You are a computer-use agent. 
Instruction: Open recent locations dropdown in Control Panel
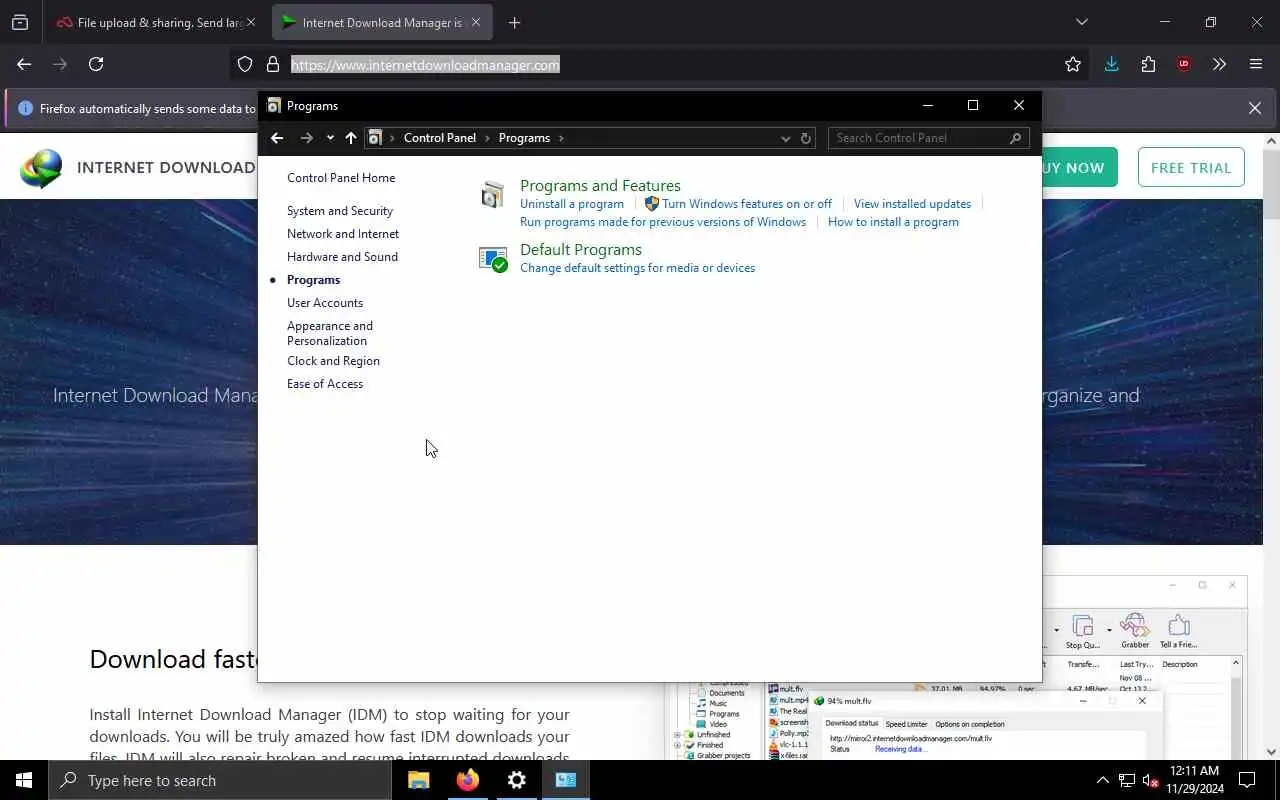point(330,138)
